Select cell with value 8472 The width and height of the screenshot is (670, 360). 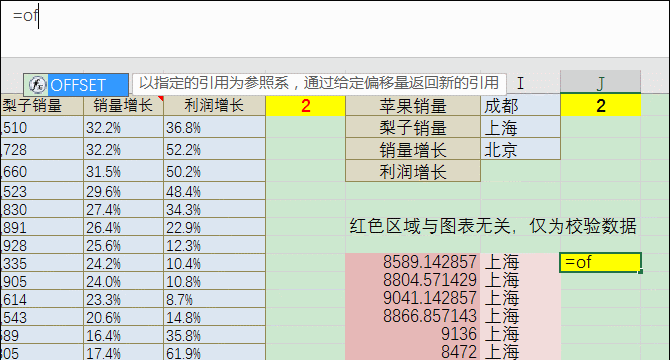coord(413,351)
